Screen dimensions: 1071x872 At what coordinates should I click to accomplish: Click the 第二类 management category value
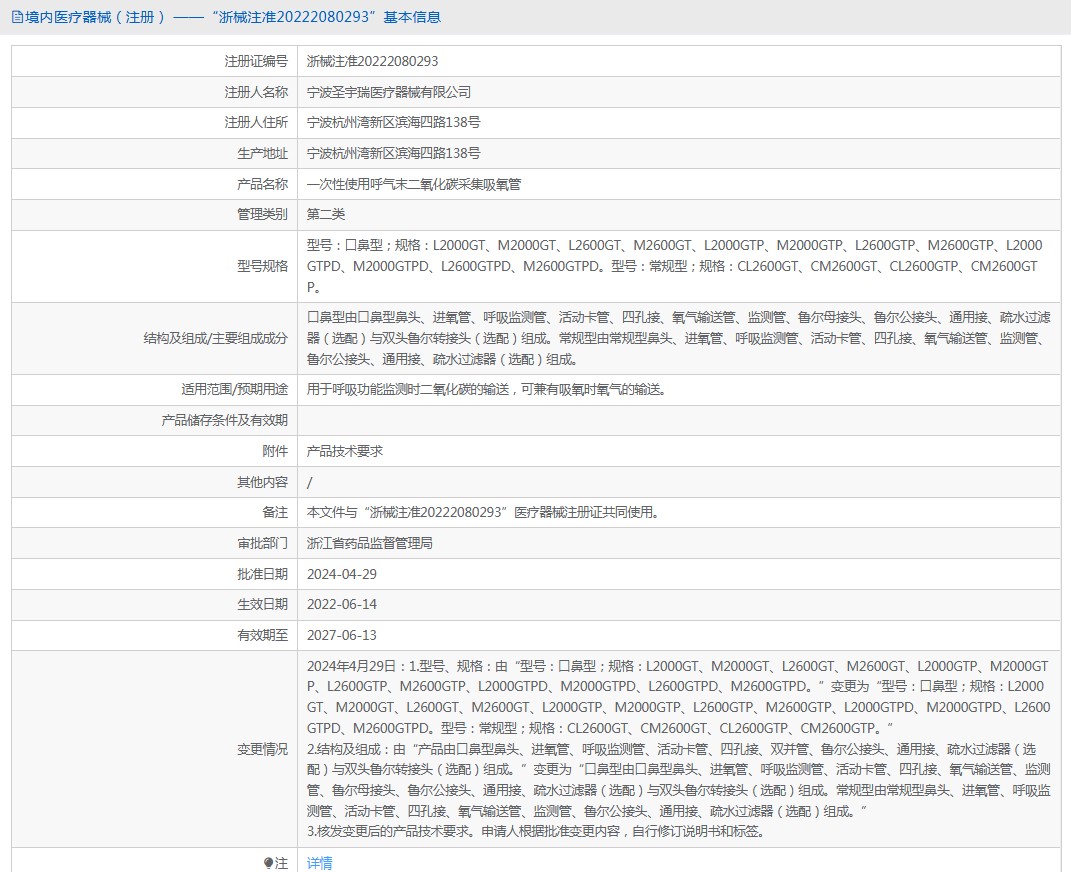coord(326,214)
